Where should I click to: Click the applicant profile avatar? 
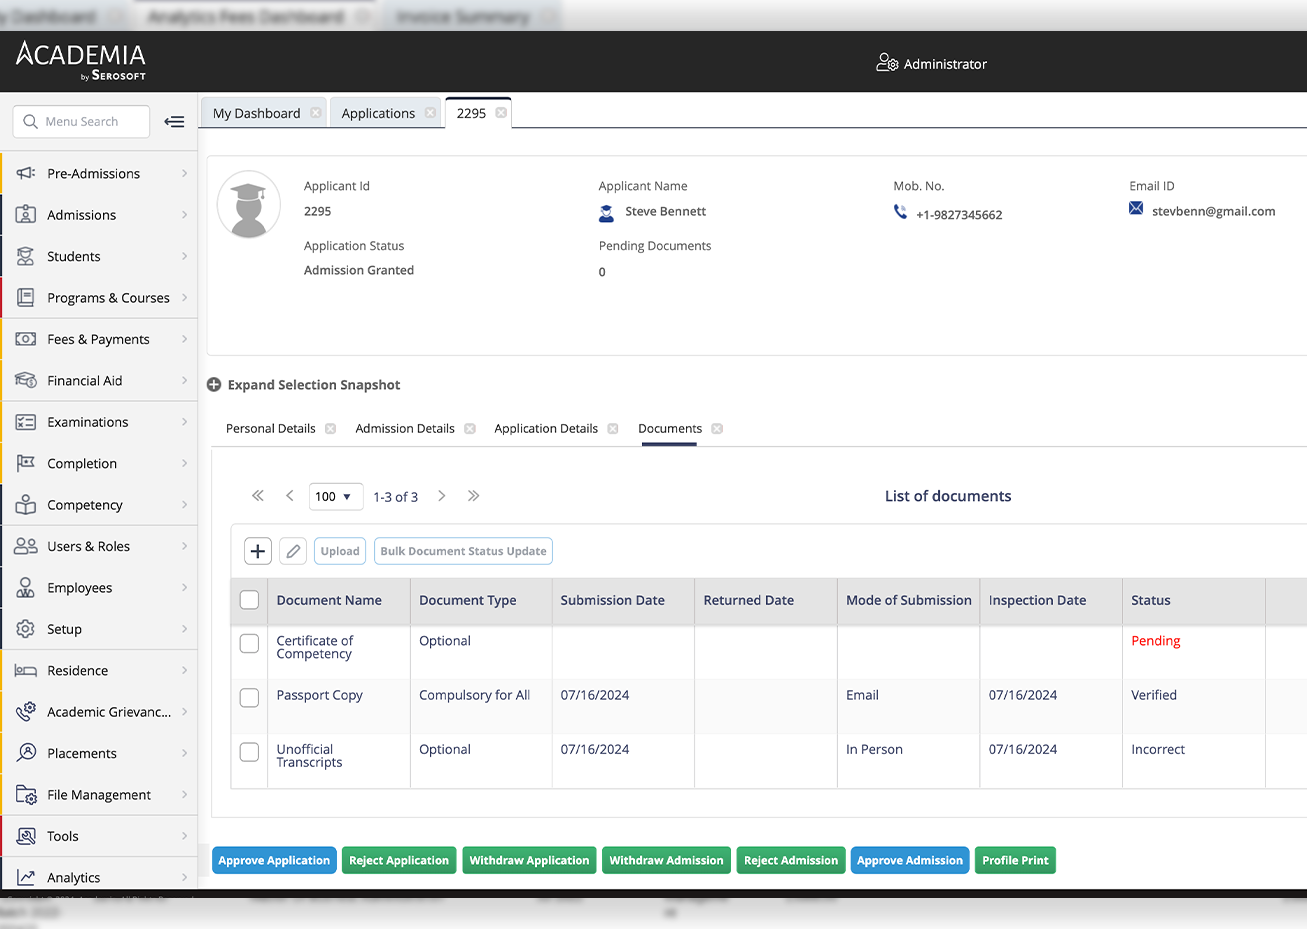pyautogui.click(x=249, y=205)
